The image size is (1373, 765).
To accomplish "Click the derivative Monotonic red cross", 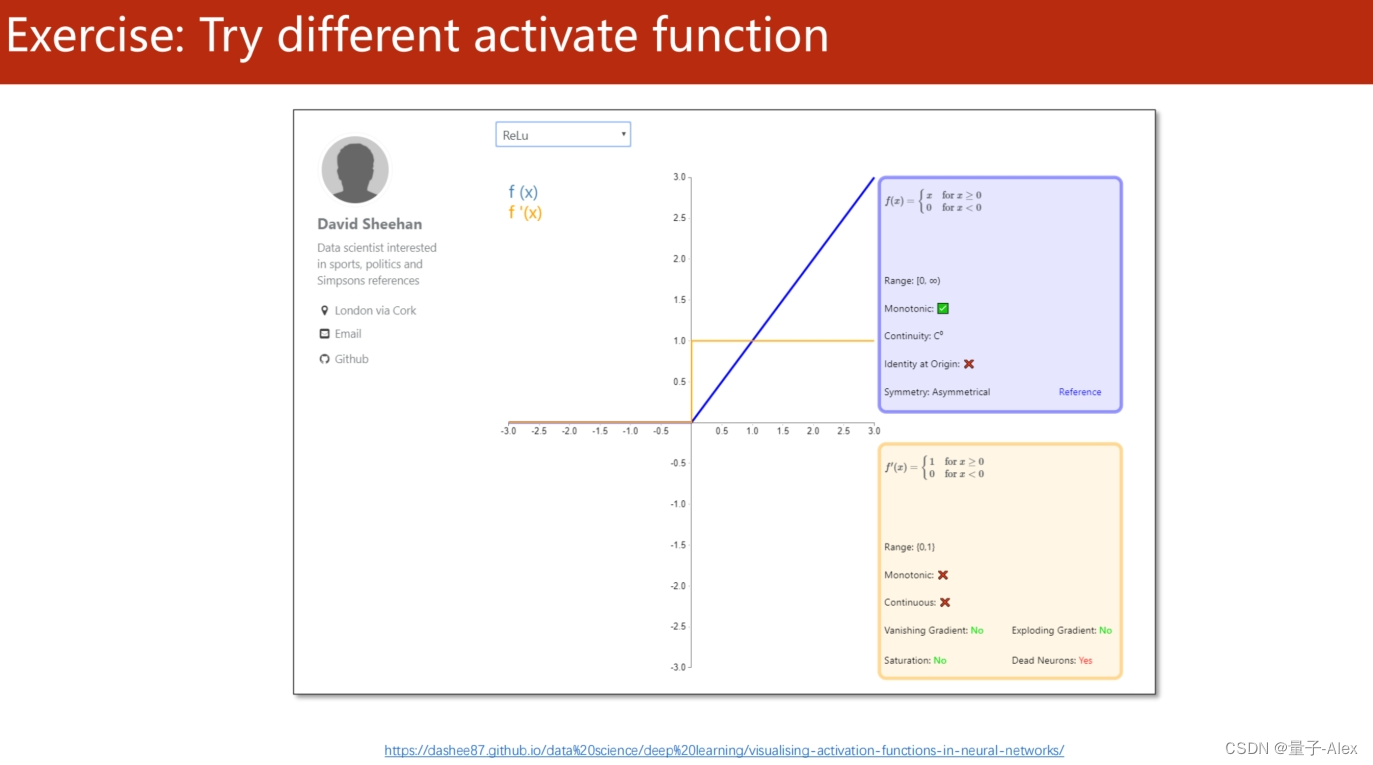I will click(943, 575).
